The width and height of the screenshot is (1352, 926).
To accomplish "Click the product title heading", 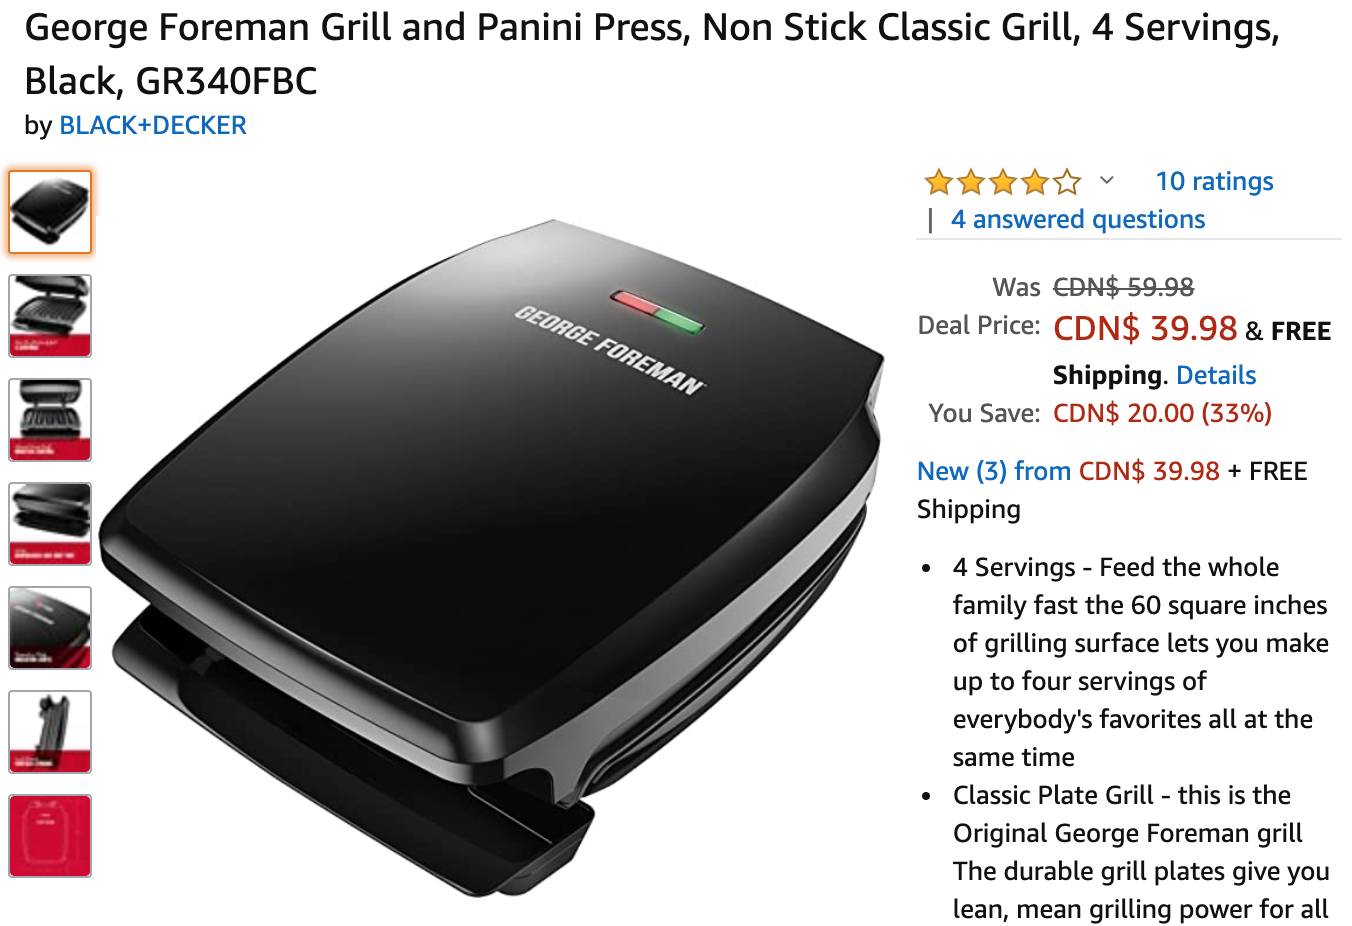I will [652, 54].
